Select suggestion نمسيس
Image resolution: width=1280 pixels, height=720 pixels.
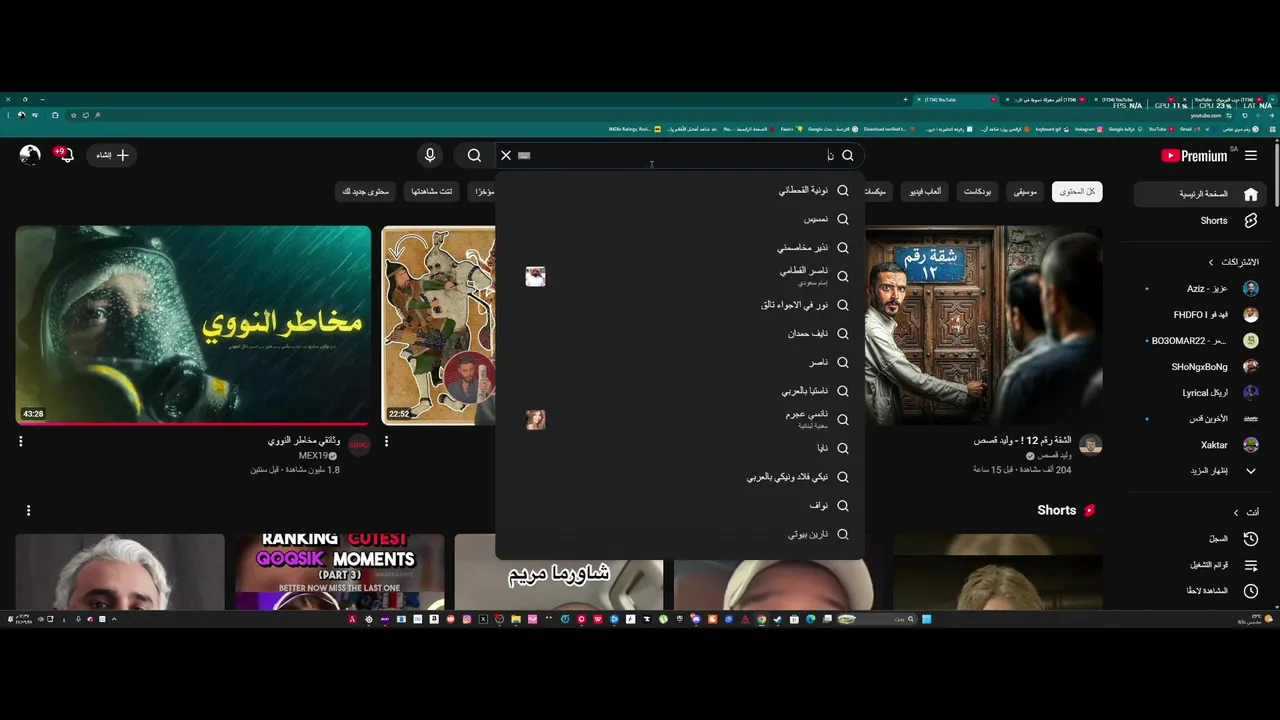pos(680,219)
